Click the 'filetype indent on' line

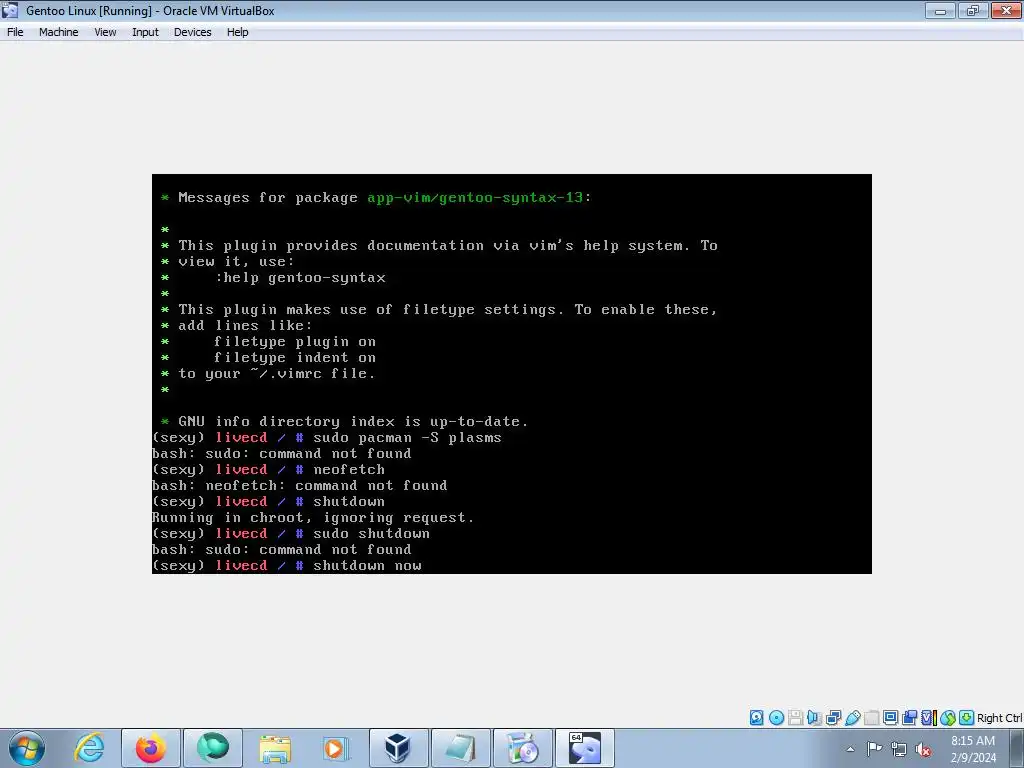point(295,358)
